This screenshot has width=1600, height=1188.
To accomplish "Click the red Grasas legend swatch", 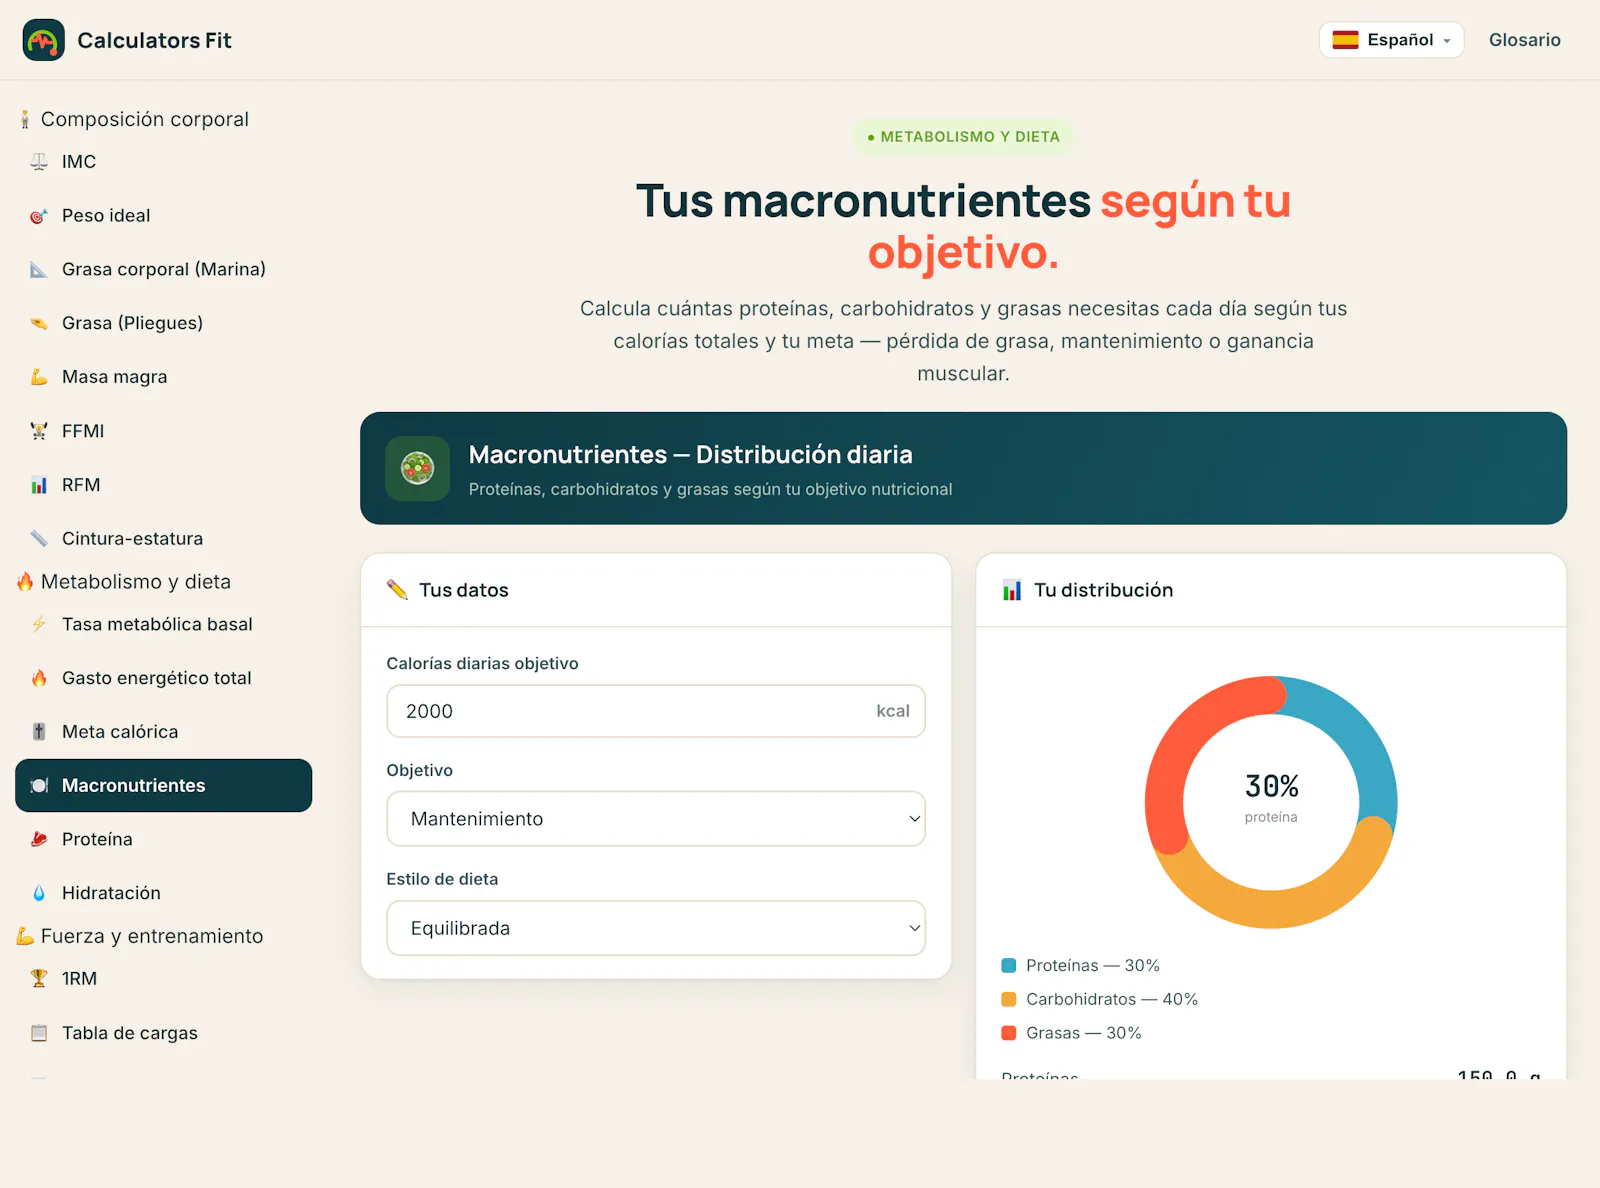I will (x=1009, y=1034).
